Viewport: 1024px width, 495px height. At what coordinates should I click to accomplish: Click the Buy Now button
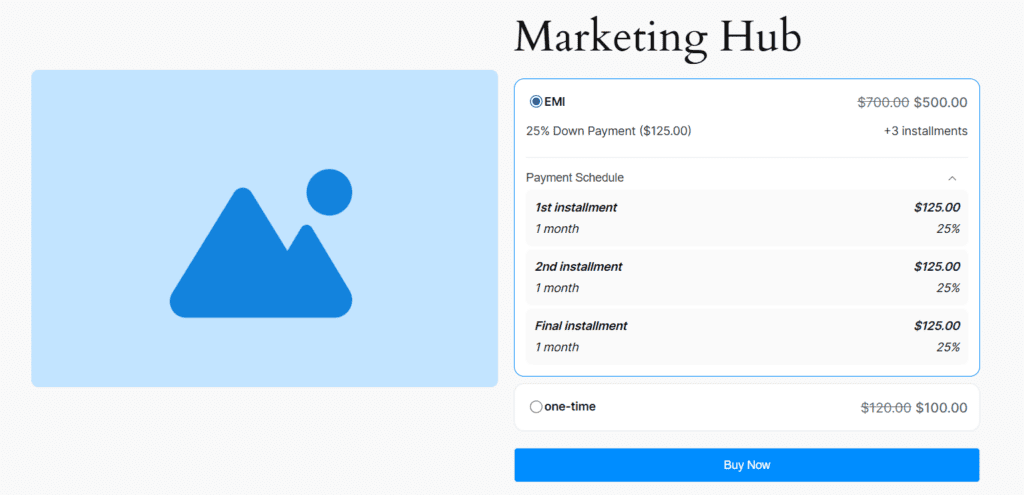(746, 465)
